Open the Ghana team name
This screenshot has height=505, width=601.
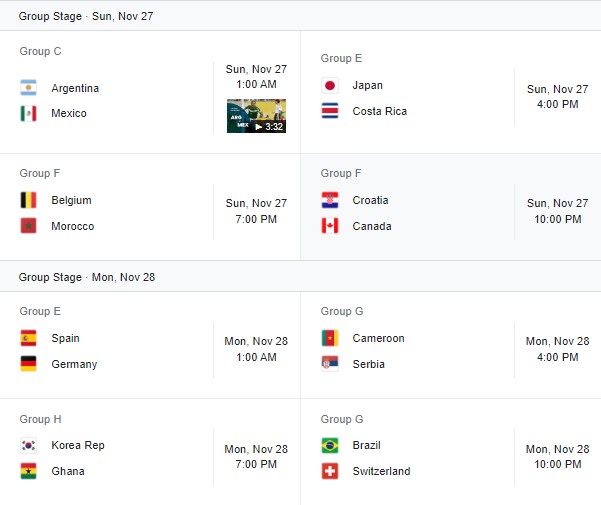[x=68, y=471]
